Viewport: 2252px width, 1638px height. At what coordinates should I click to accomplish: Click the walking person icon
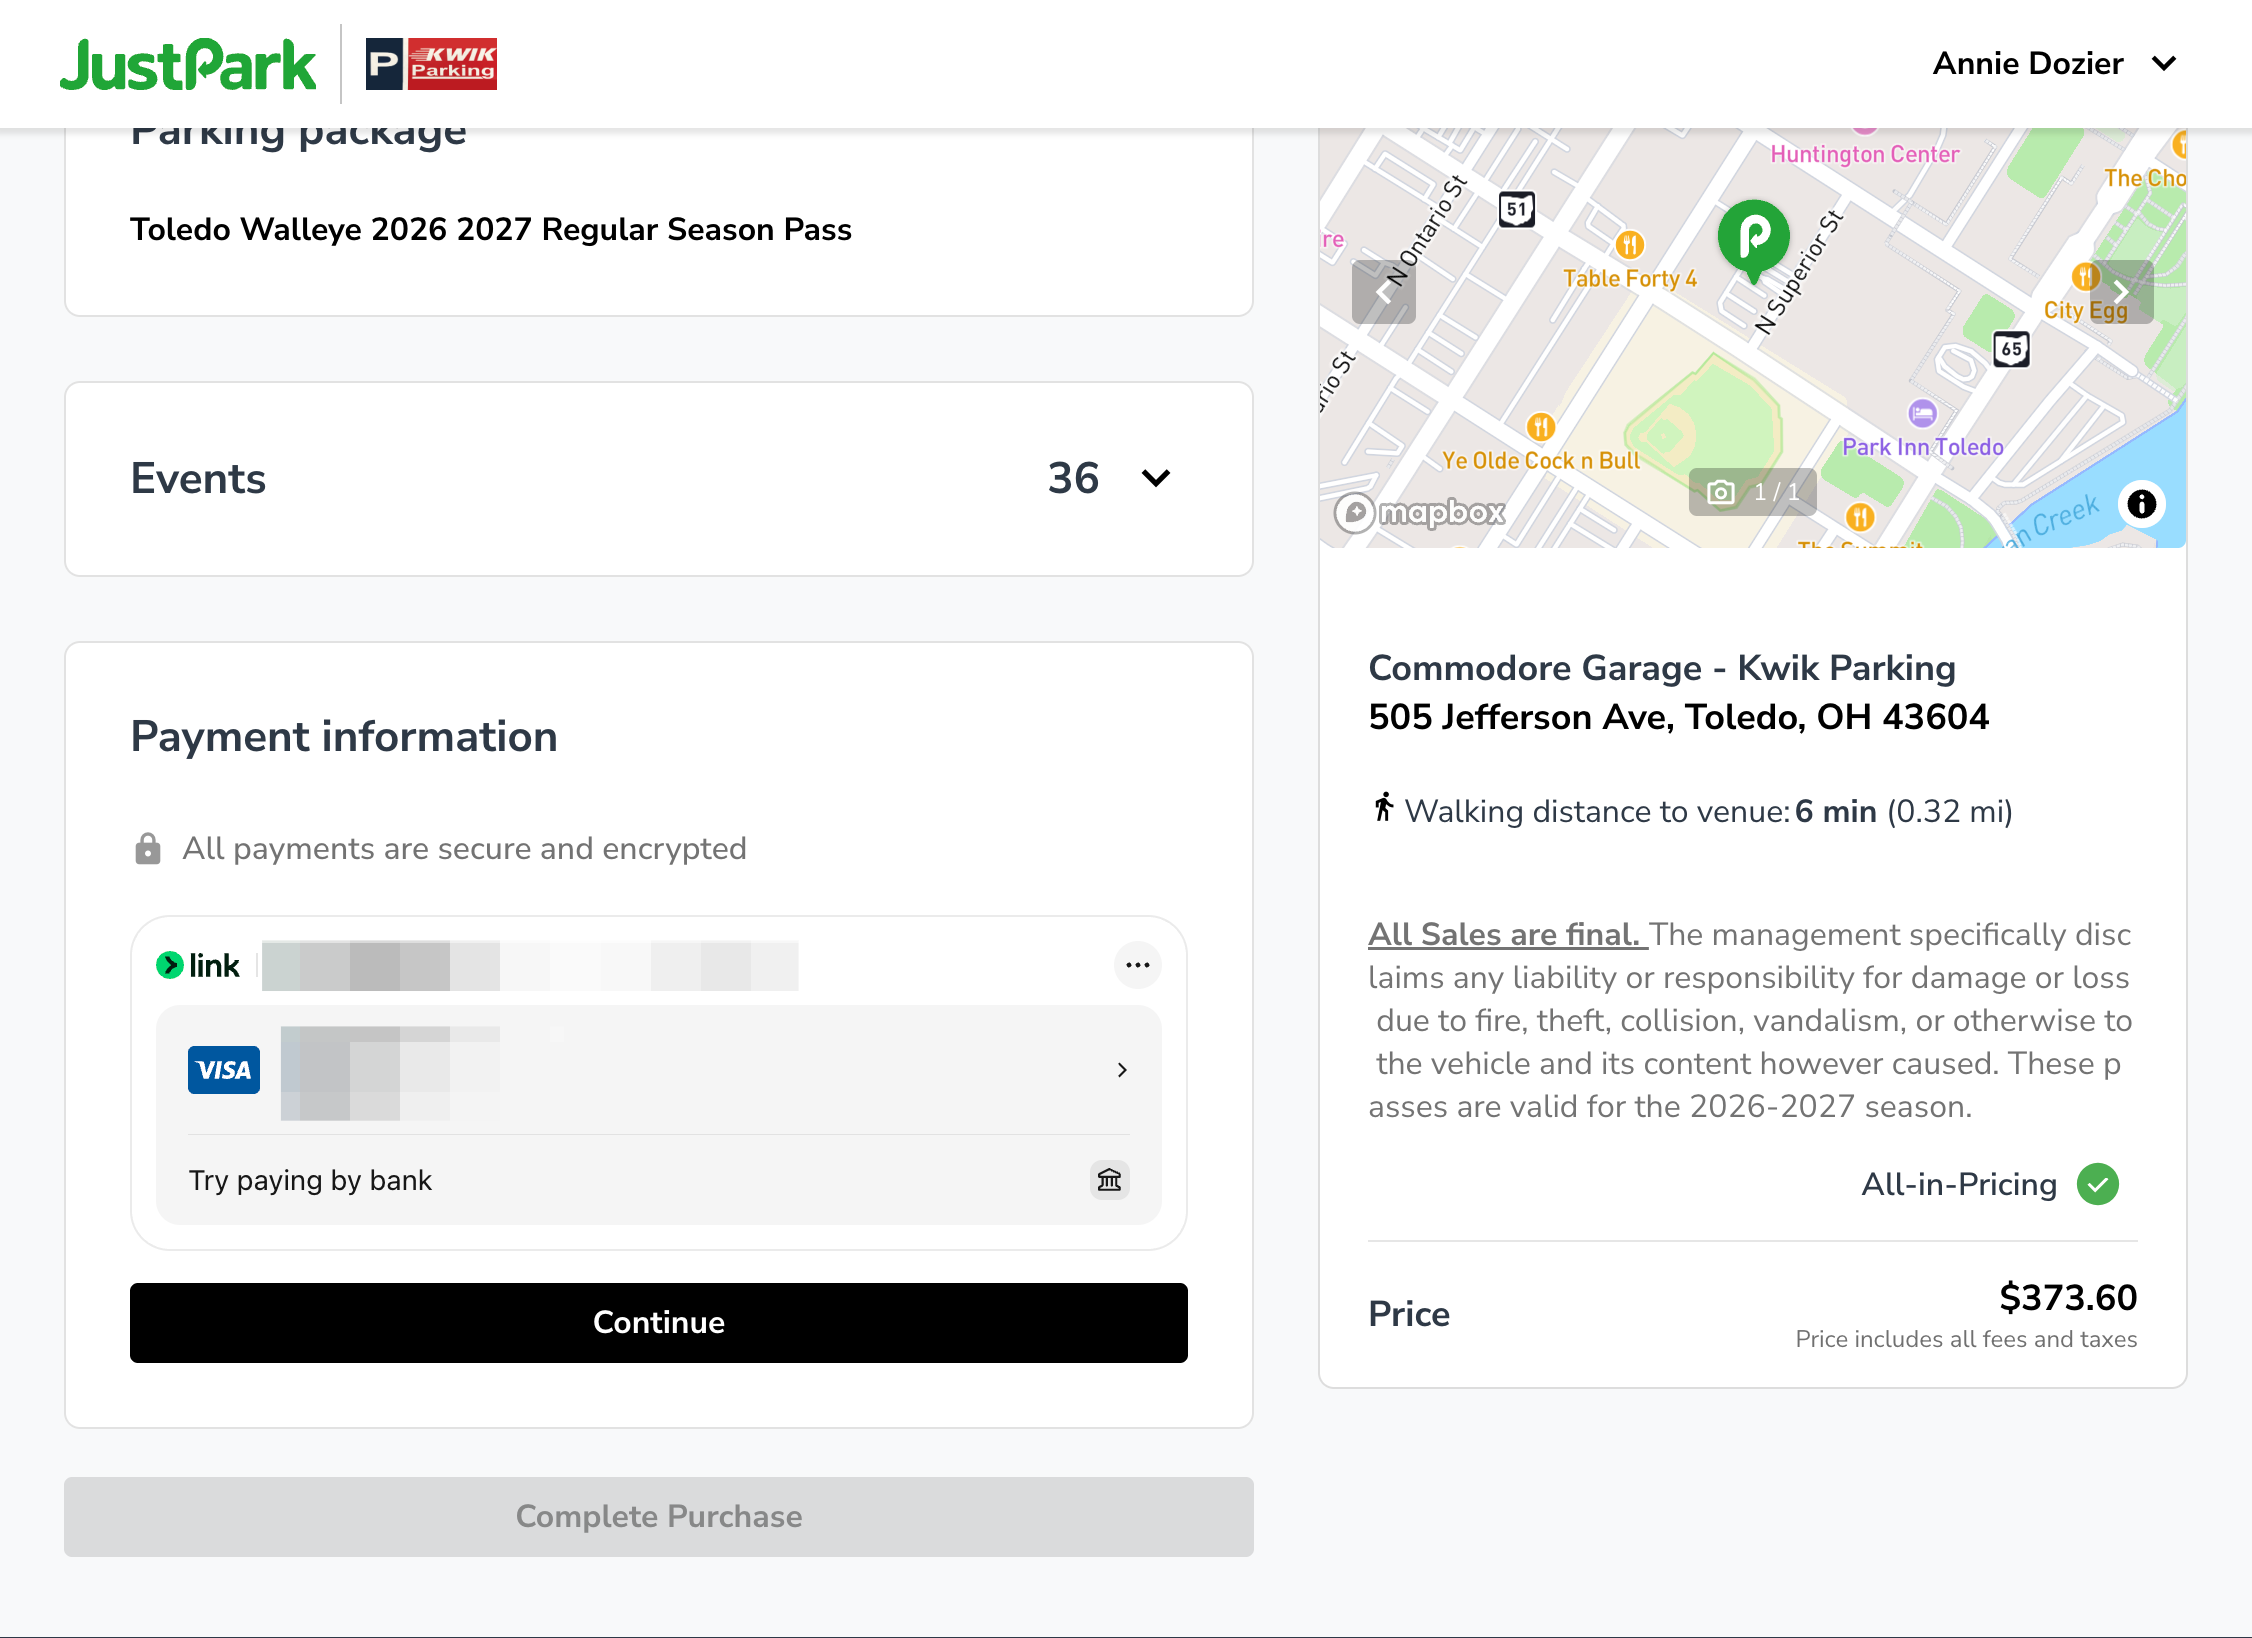coord(1383,807)
